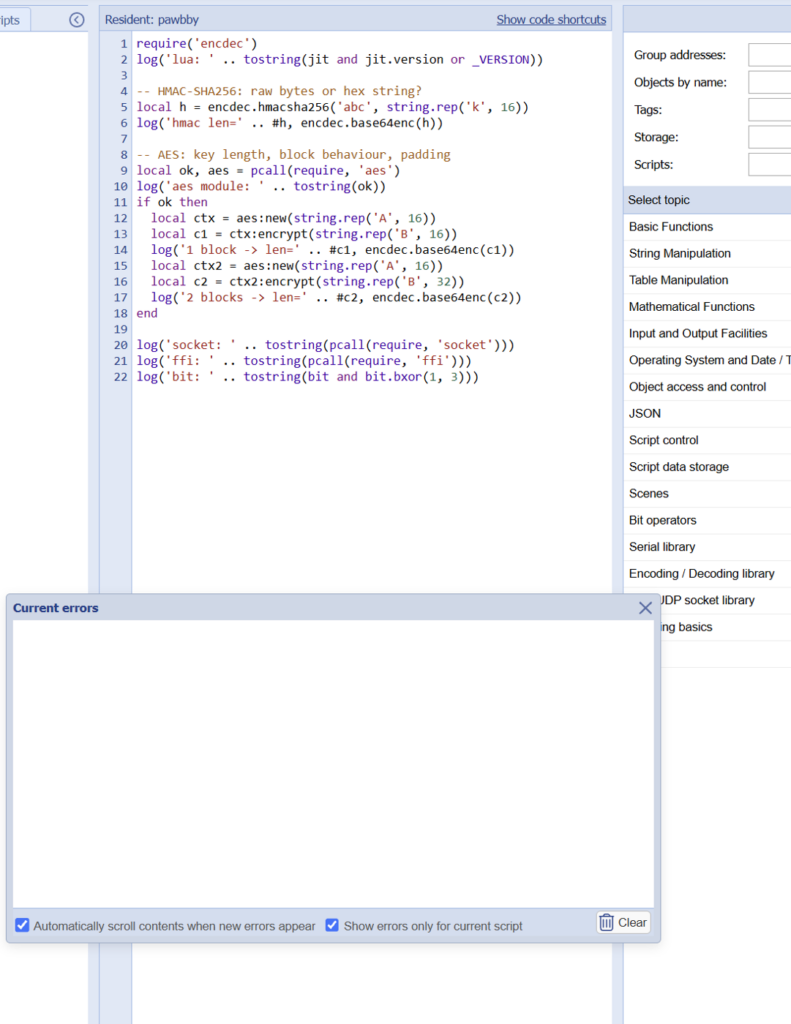
Task: Open the Basic Functions topic
Action: coord(707,227)
